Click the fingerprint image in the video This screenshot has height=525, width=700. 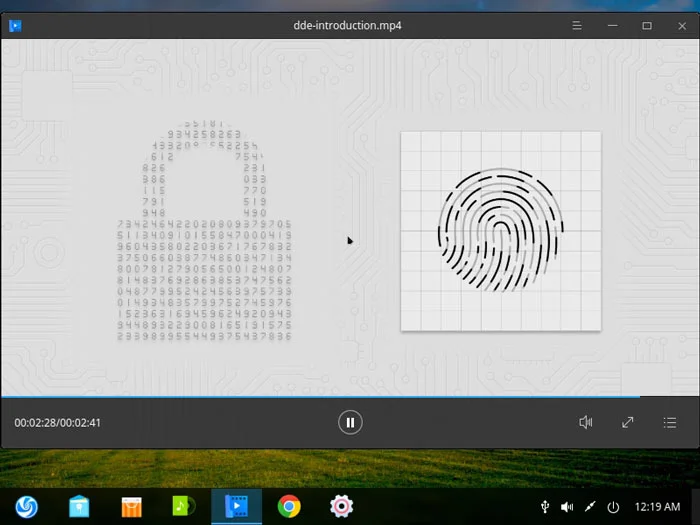pos(500,230)
